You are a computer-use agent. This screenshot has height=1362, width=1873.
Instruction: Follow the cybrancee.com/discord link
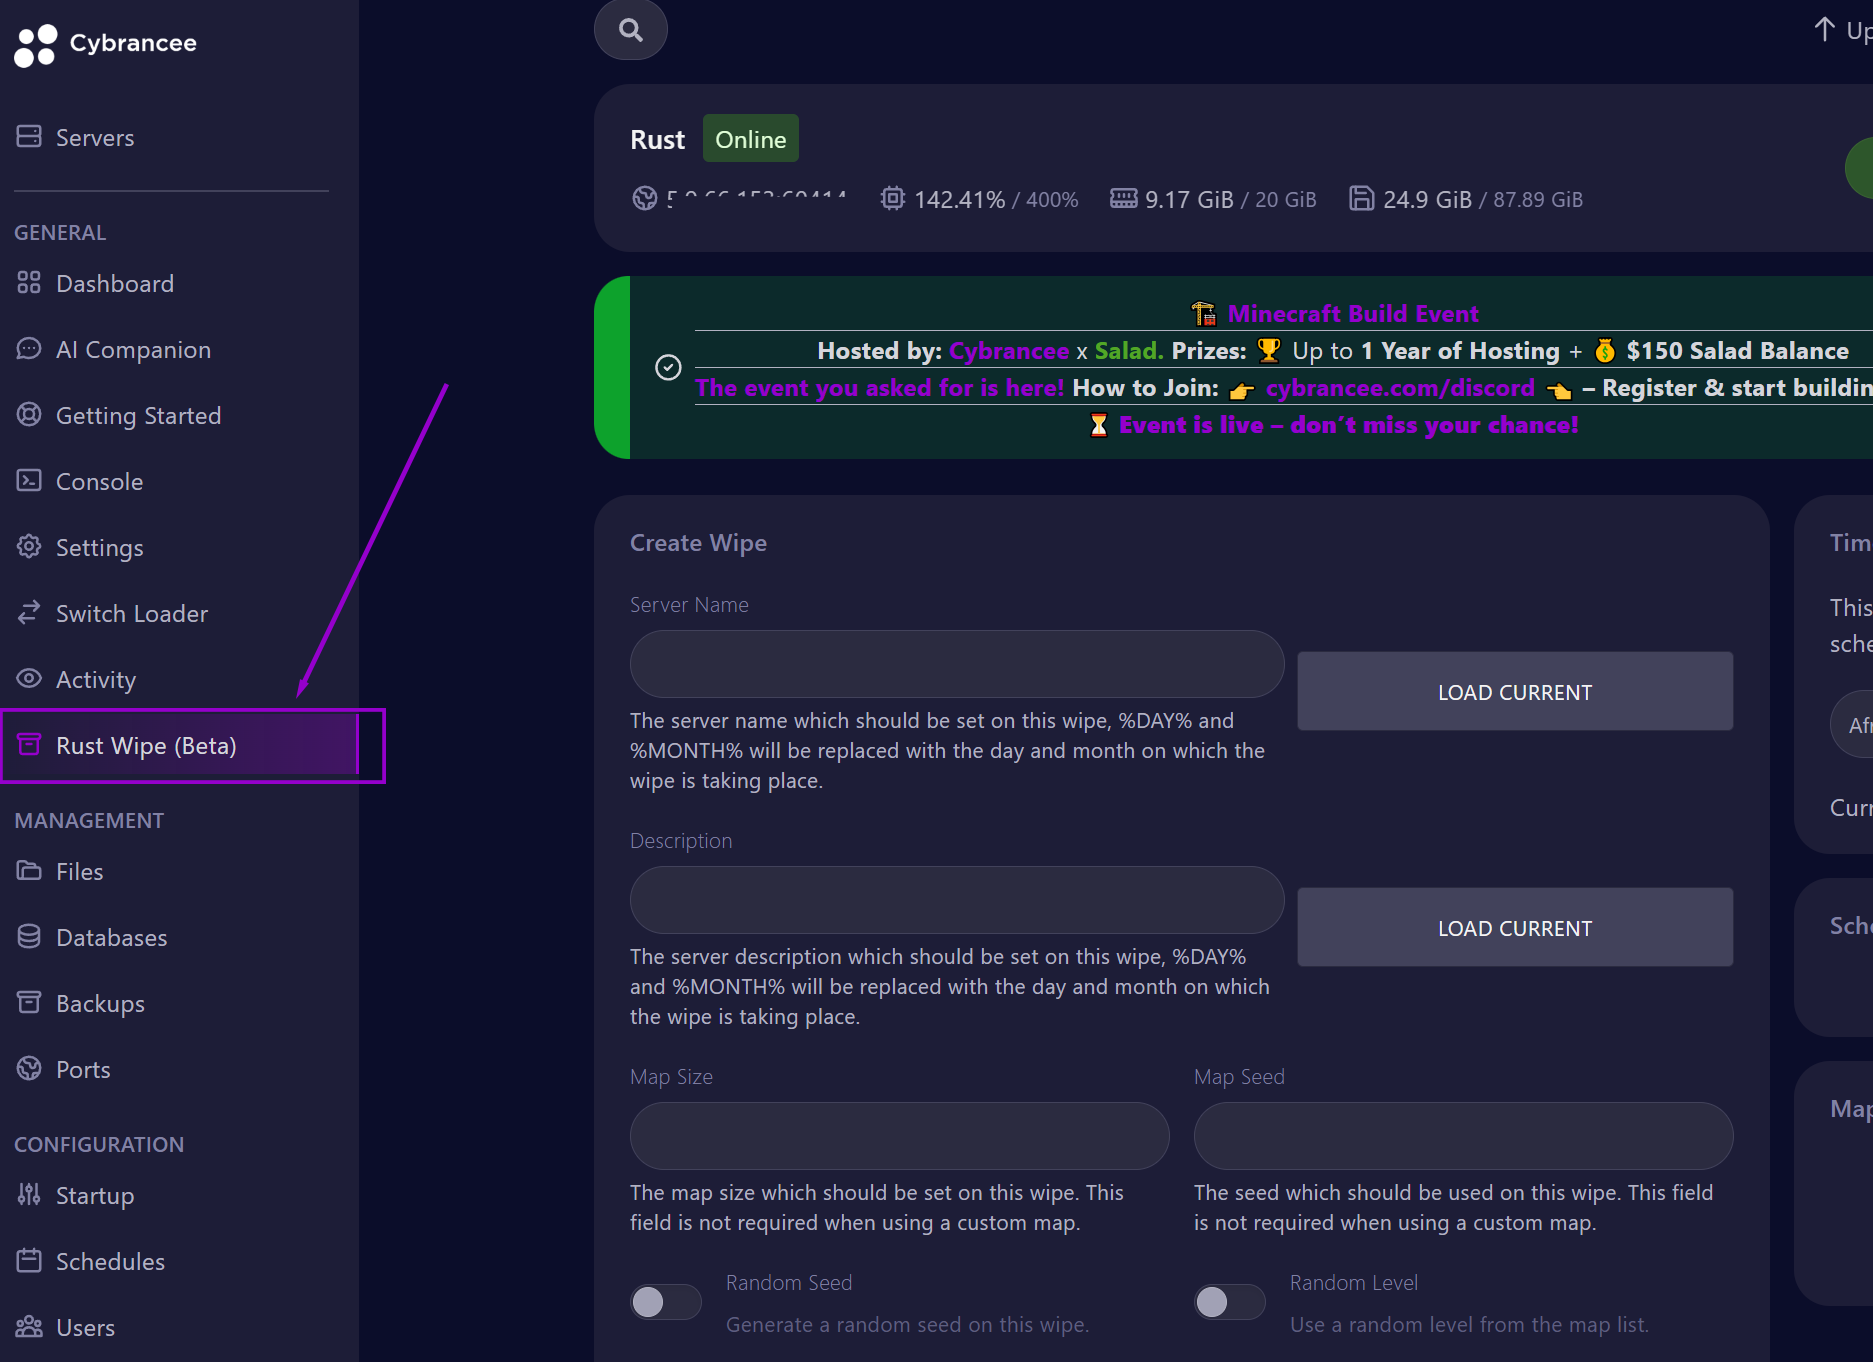(x=1400, y=388)
